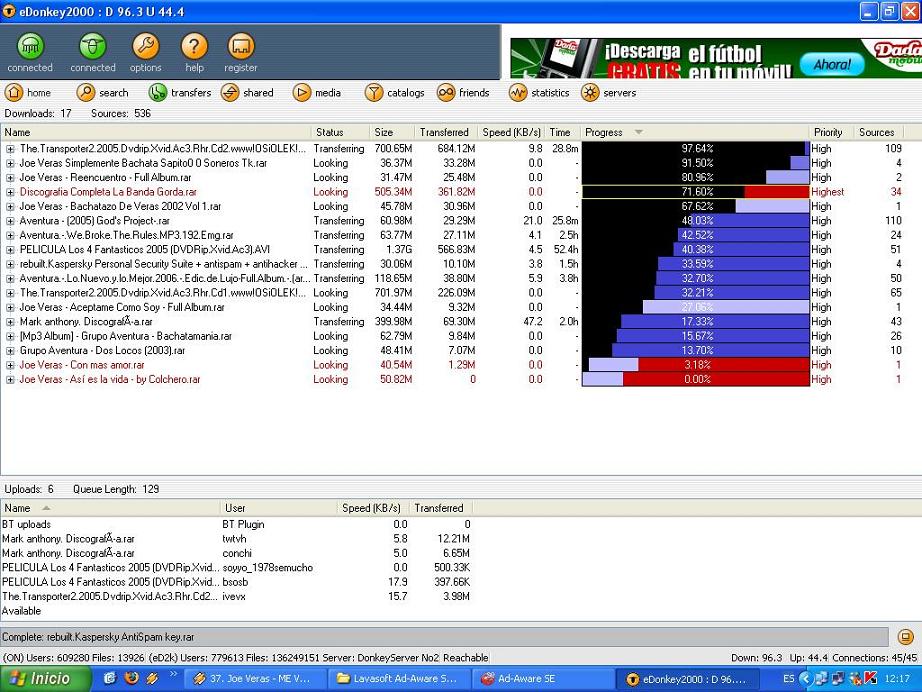Expand Mp3 Album Grupo Aventura Bachatamania row
Screen dimensions: 922x692
10,336
